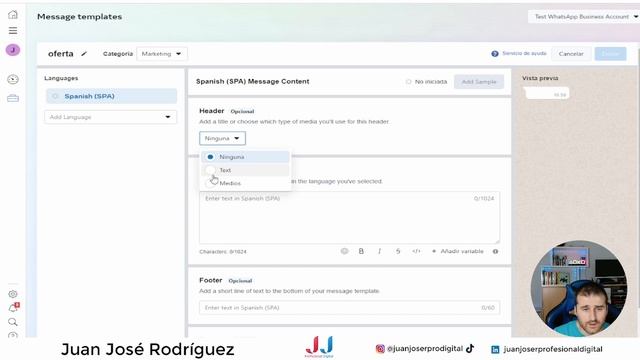Toggle bold formatting
Image resolution: width=640 pixels, height=360 pixels.
pos(361,251)
